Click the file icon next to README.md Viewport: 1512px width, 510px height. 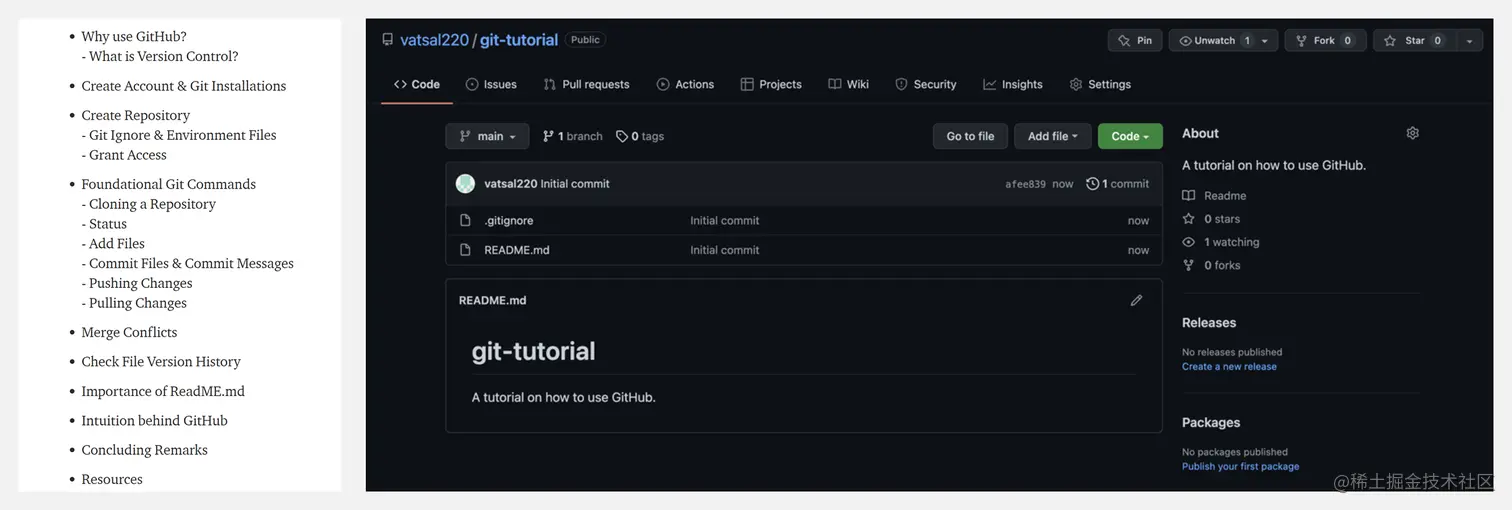click(x=465, y=250)
